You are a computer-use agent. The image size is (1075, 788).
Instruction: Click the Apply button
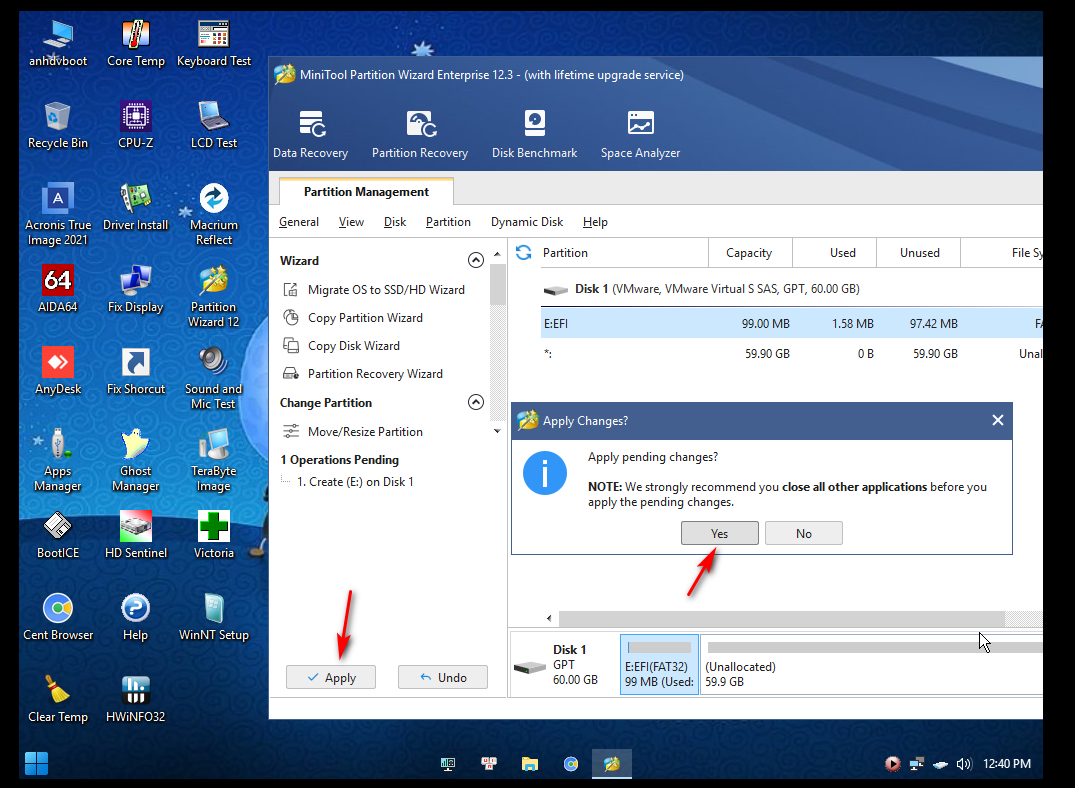pyautogui.click(x=331, y=677)
